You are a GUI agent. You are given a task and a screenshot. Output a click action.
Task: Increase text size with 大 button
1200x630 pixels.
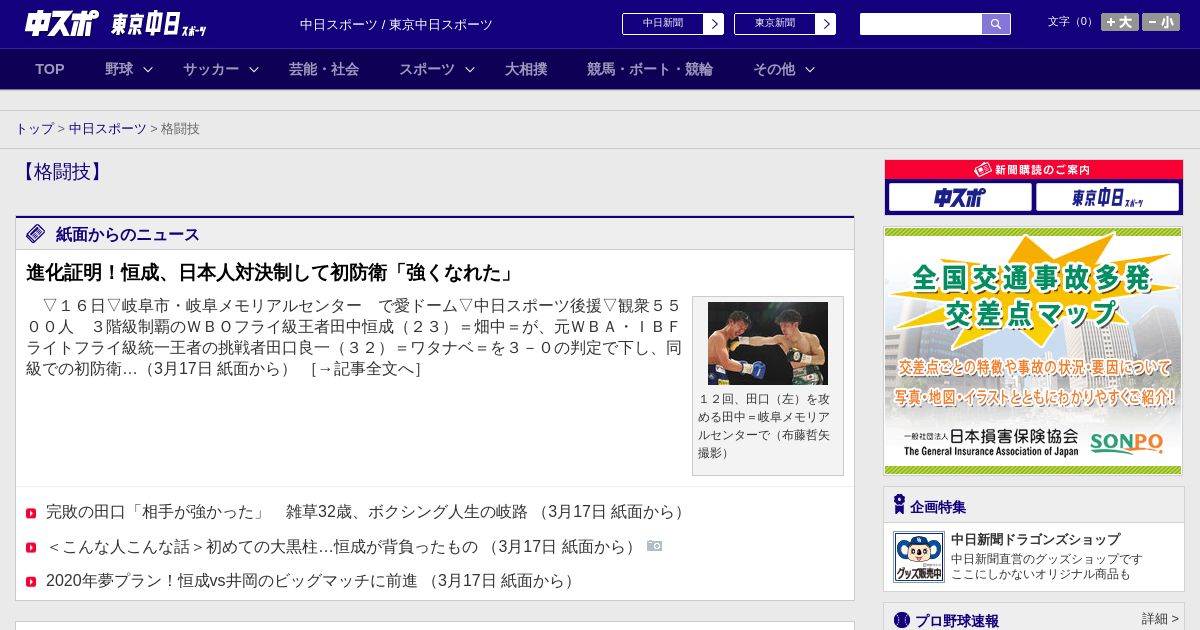point(1120,22)
